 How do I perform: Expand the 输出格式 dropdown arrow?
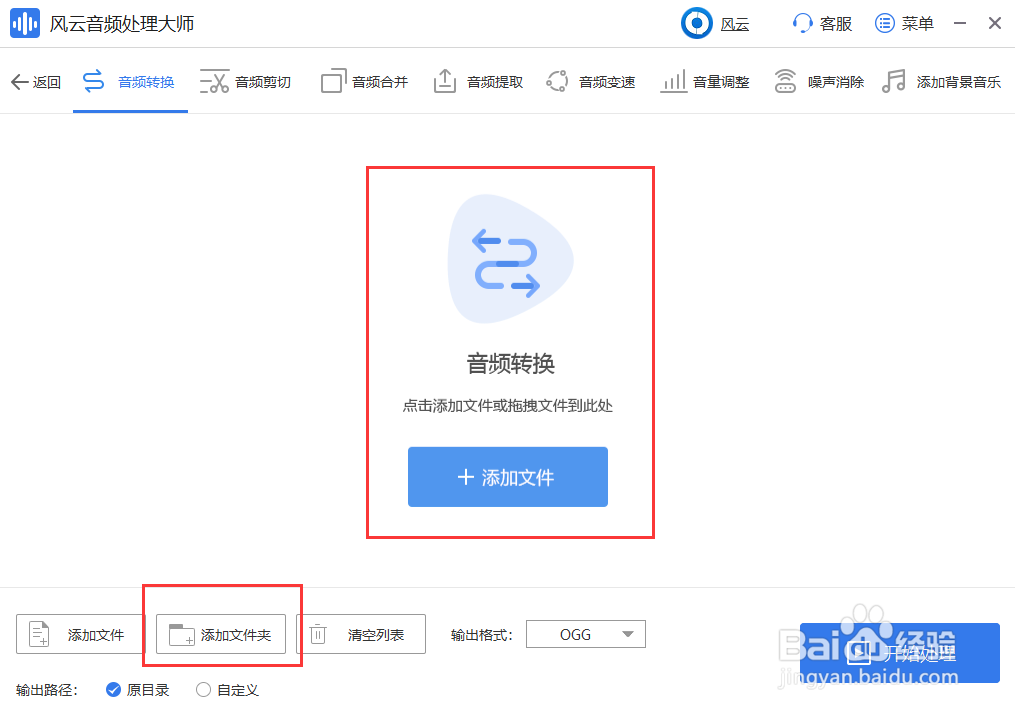(627, 634)
